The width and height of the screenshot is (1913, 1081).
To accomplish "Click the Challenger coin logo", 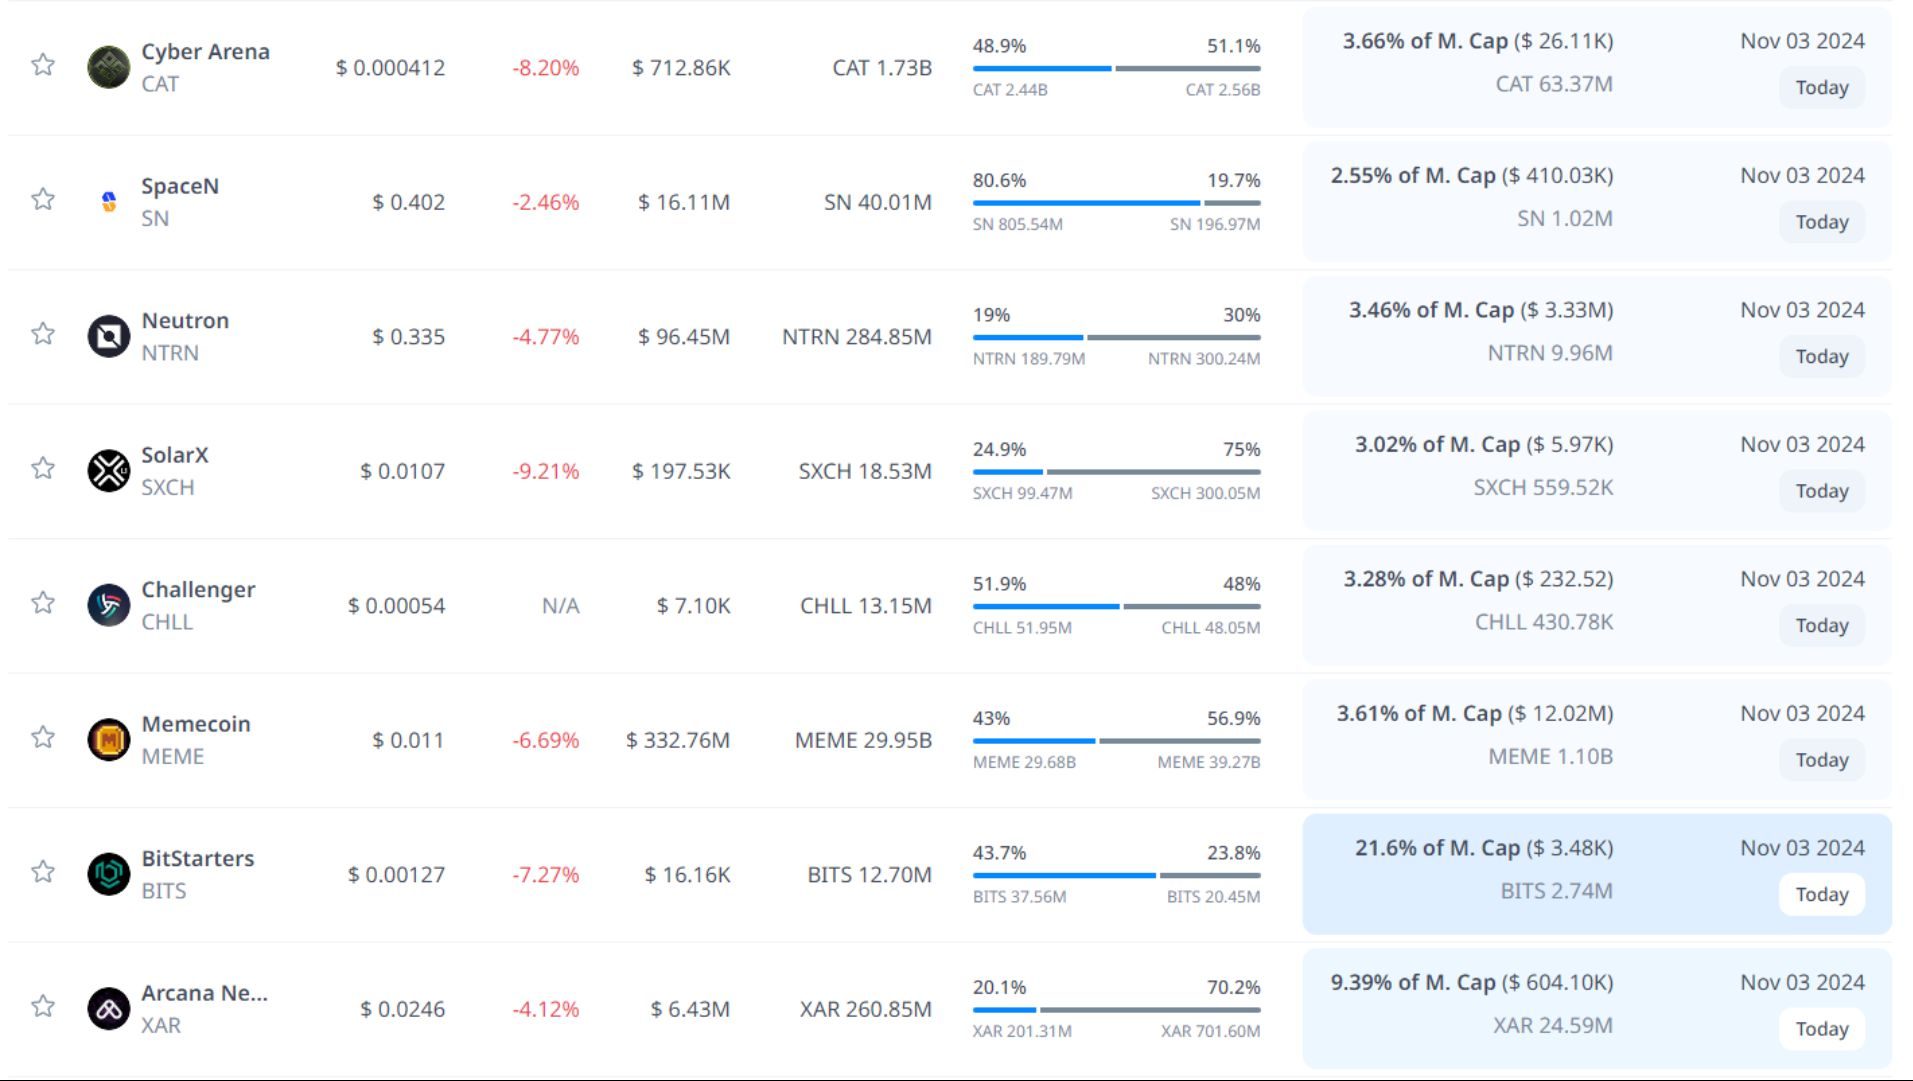I will pyautogui.click(x=108, y=605).
